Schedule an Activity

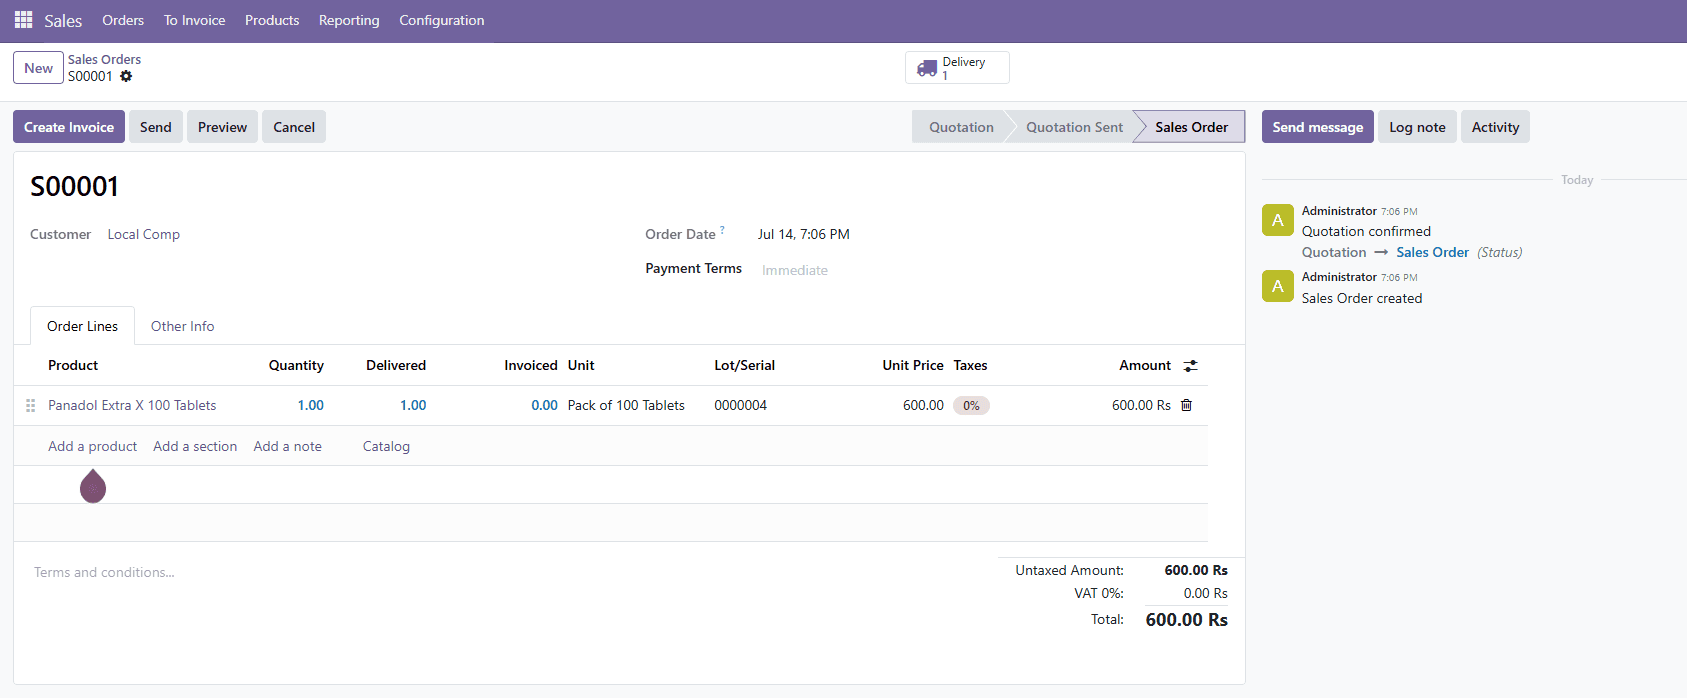tap(1495, 127)
